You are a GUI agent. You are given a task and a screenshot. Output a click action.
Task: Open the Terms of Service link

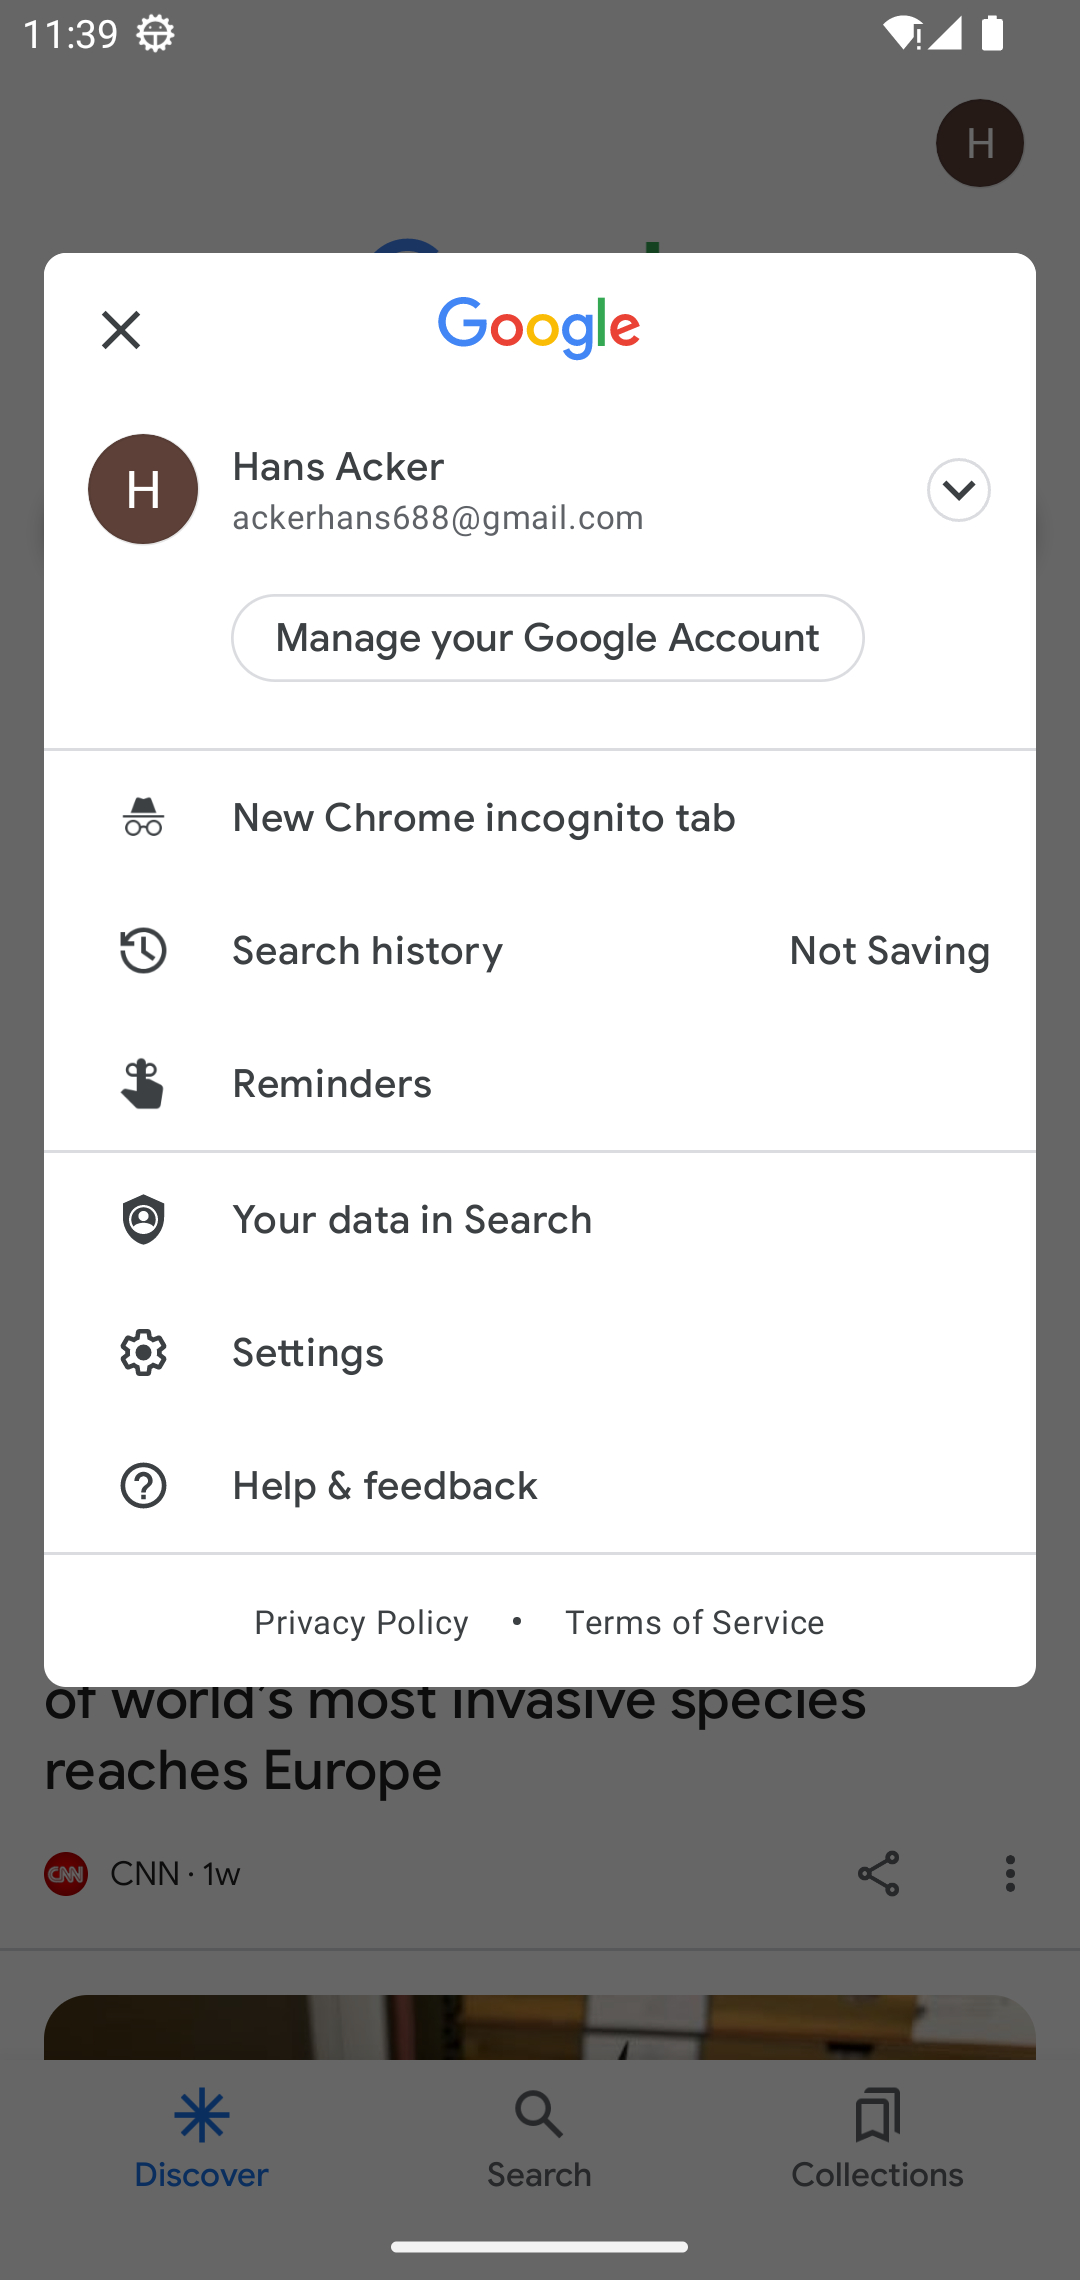point(695,1622)
